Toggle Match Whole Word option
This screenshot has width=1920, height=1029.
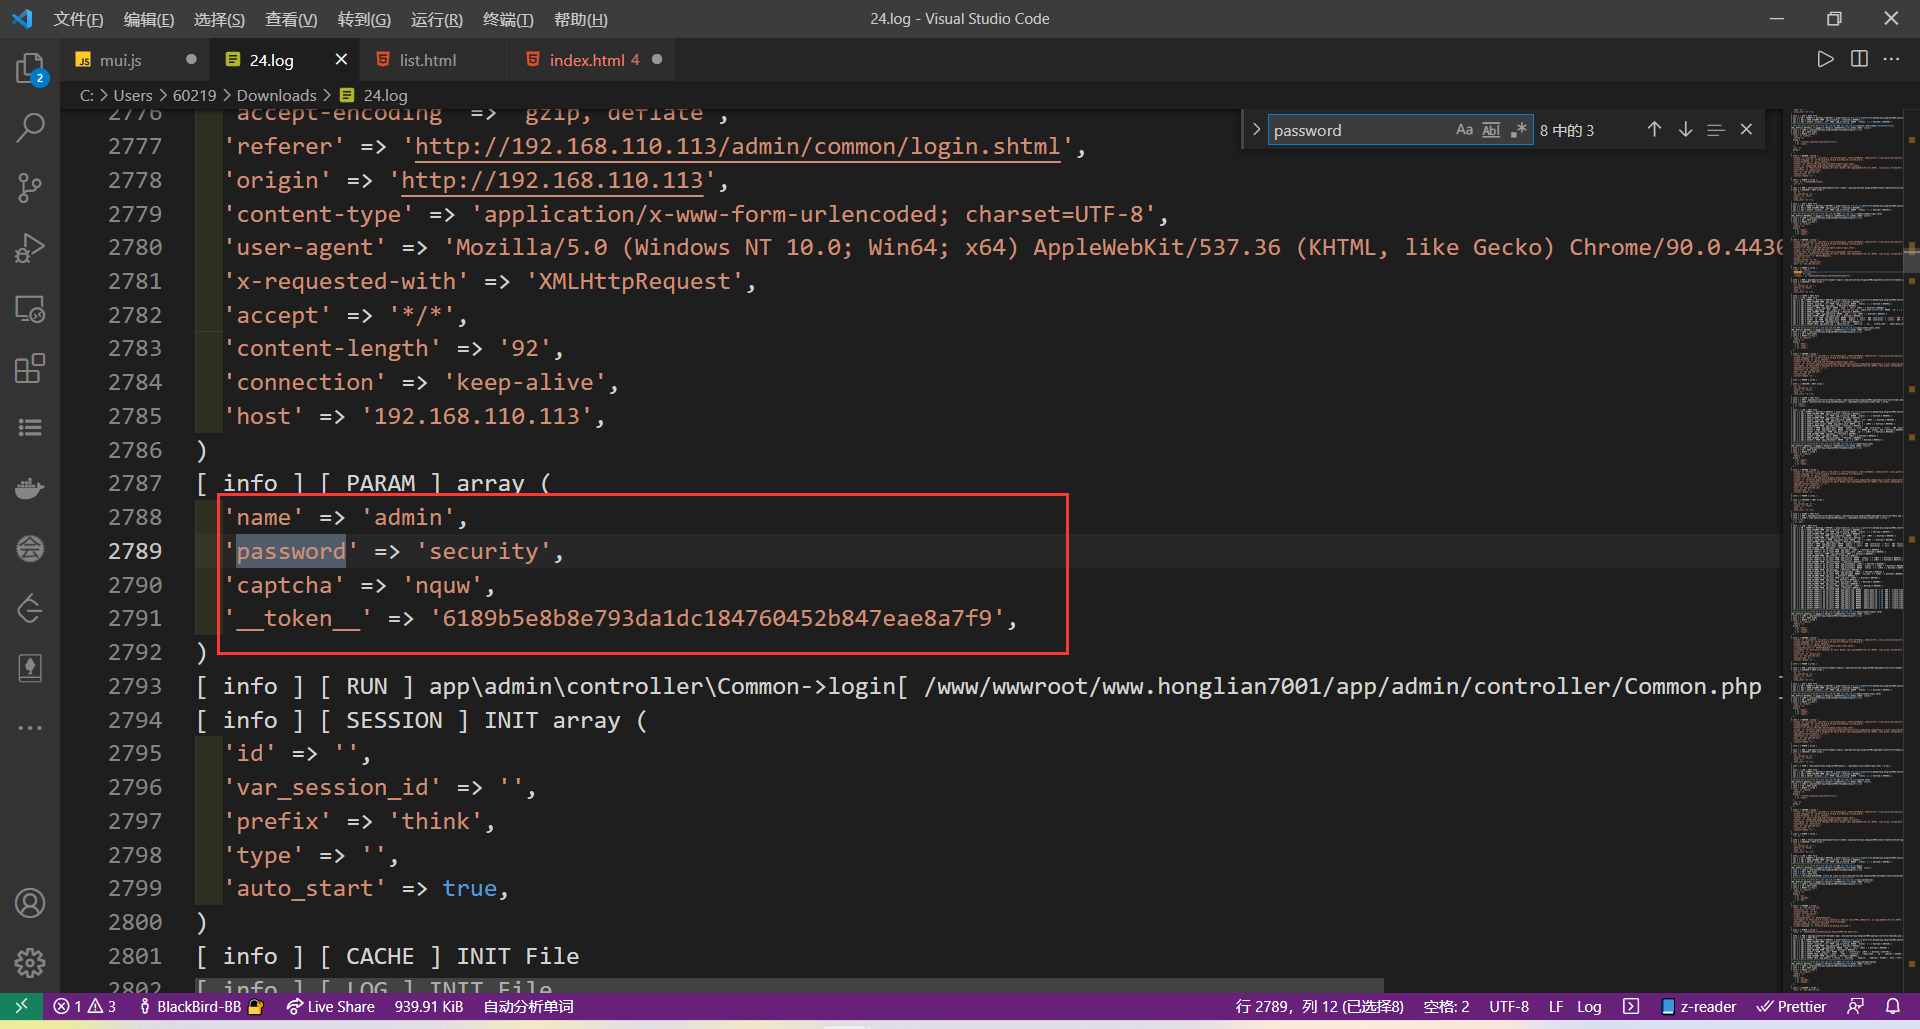[x=1491, y=130]
